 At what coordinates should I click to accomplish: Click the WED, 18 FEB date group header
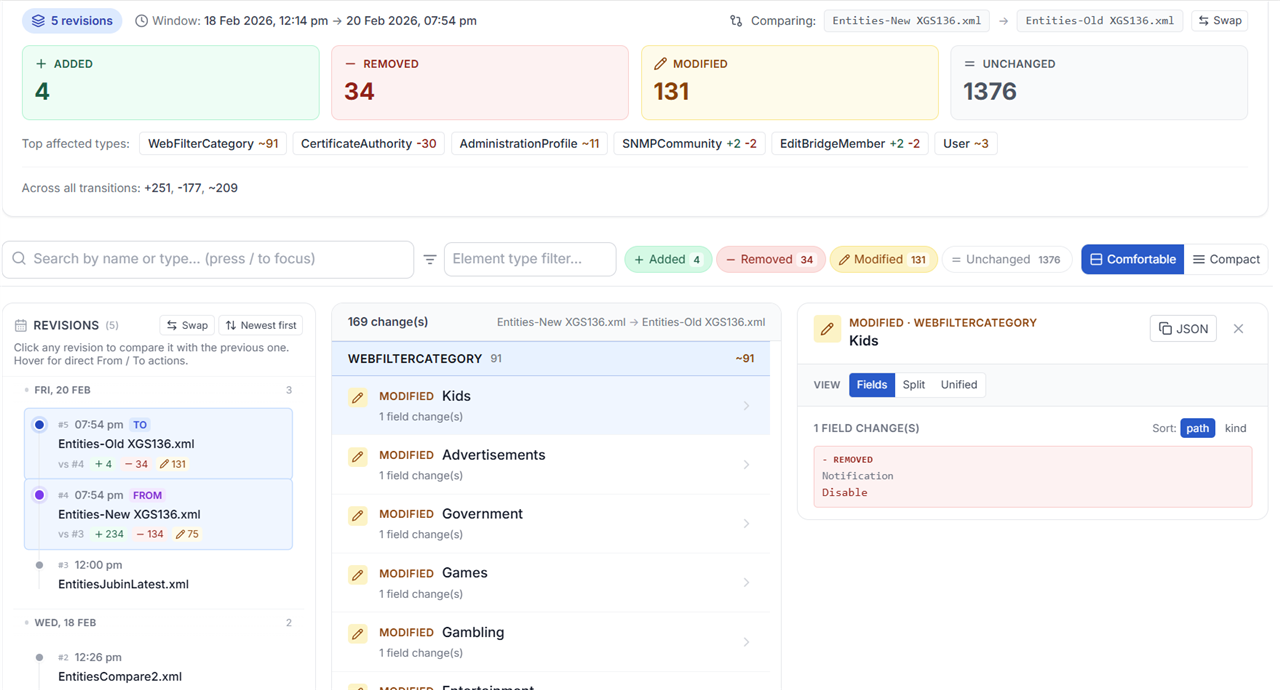[x=158, y=623]
